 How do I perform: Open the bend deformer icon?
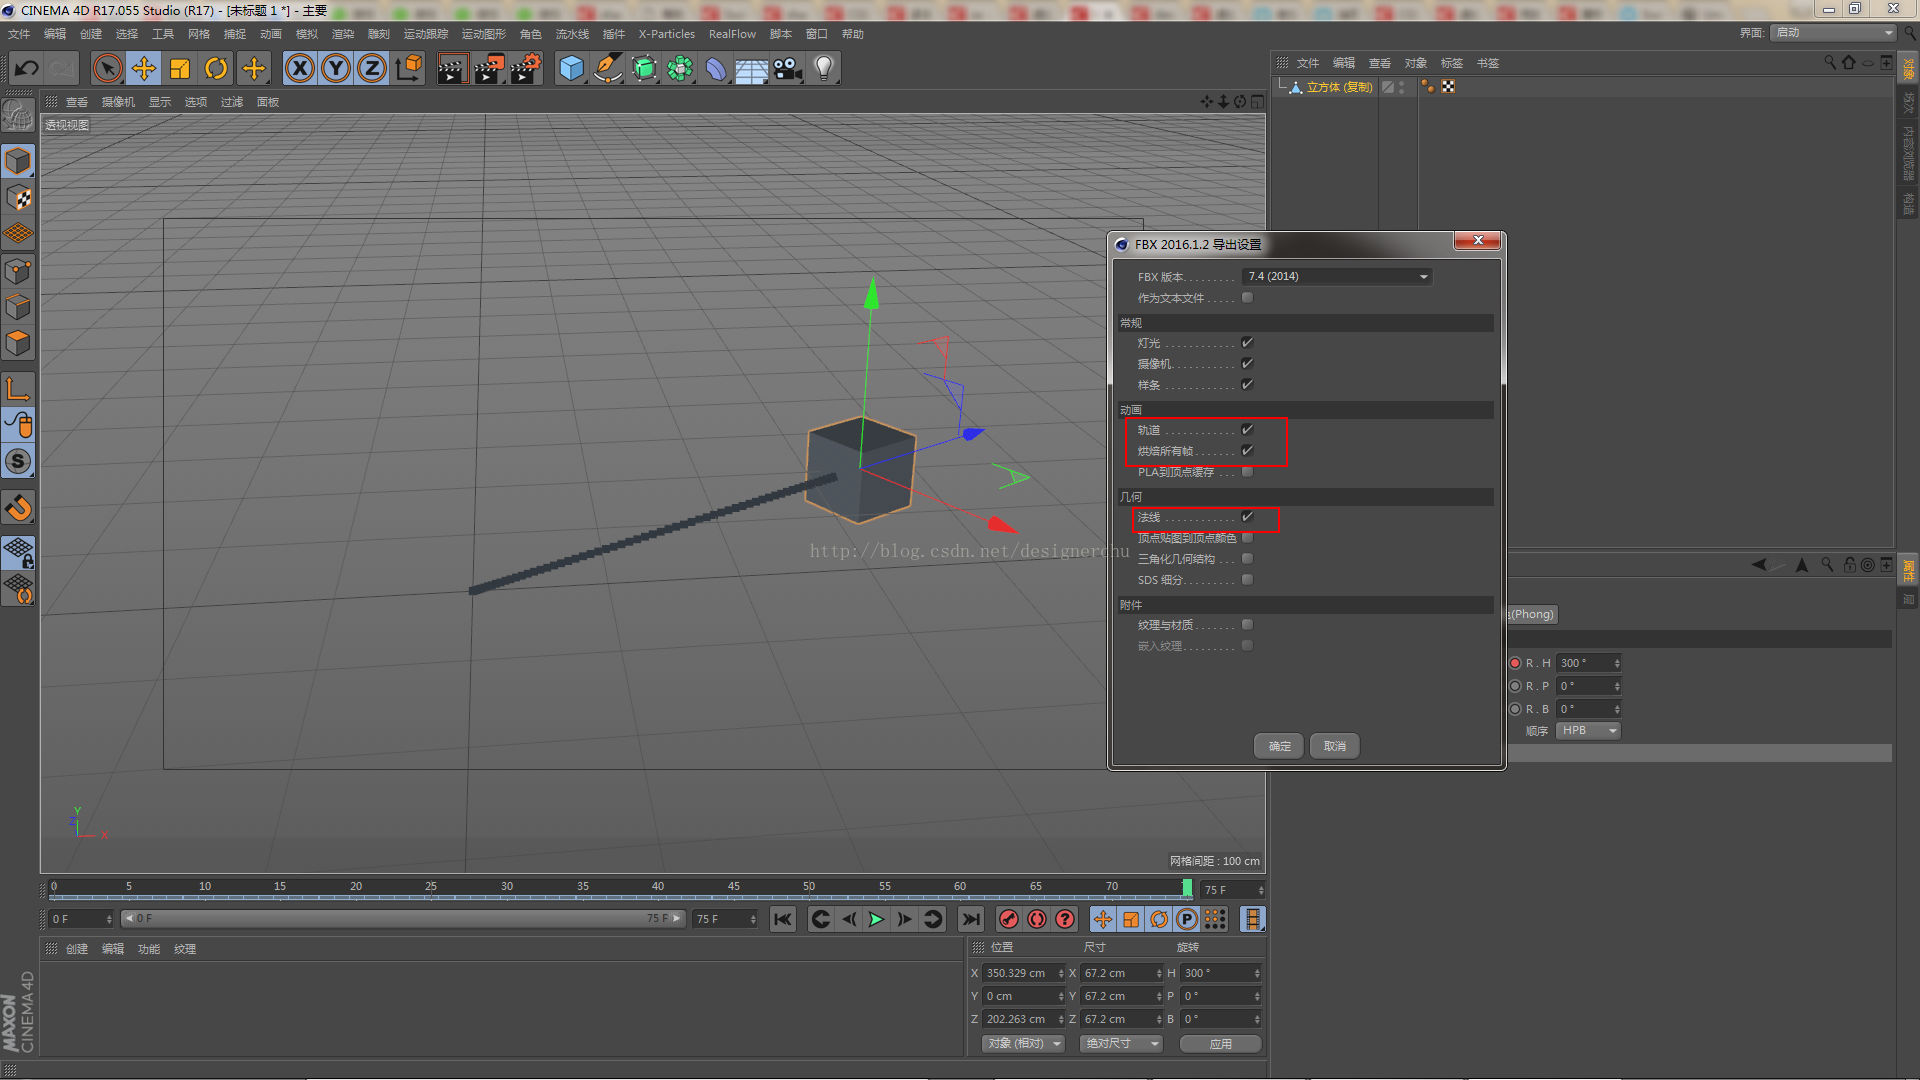pos(716,69)
